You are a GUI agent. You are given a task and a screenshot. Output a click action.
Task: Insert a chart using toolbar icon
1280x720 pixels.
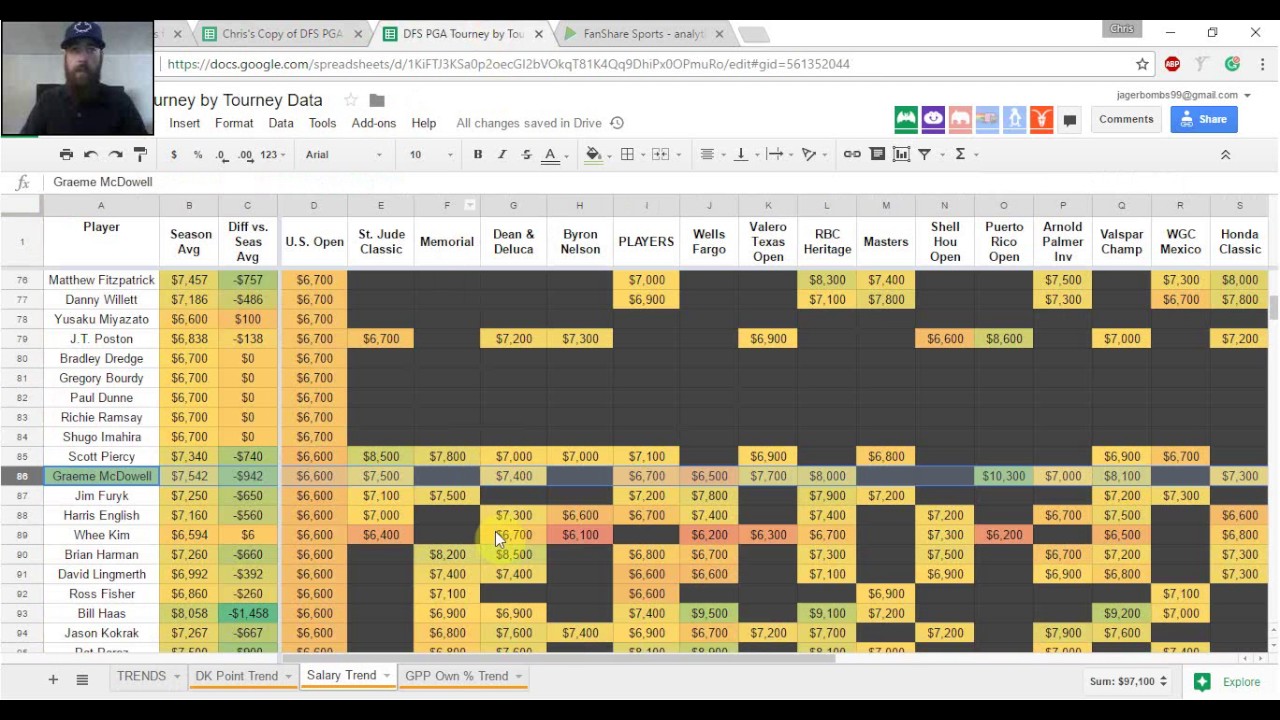click(x=901, y=154)
